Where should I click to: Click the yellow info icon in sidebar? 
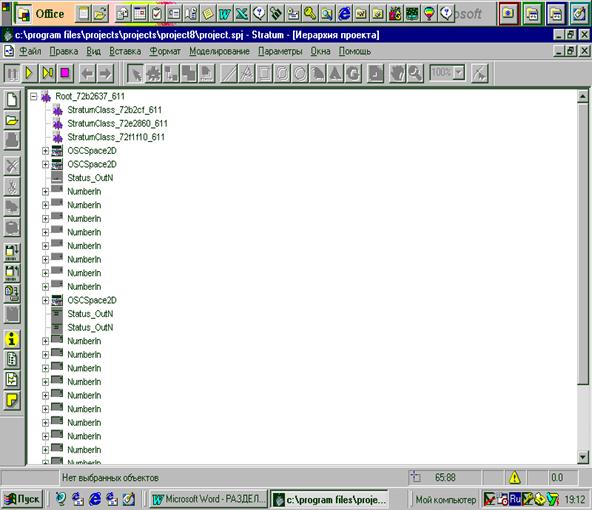point(12,339)
